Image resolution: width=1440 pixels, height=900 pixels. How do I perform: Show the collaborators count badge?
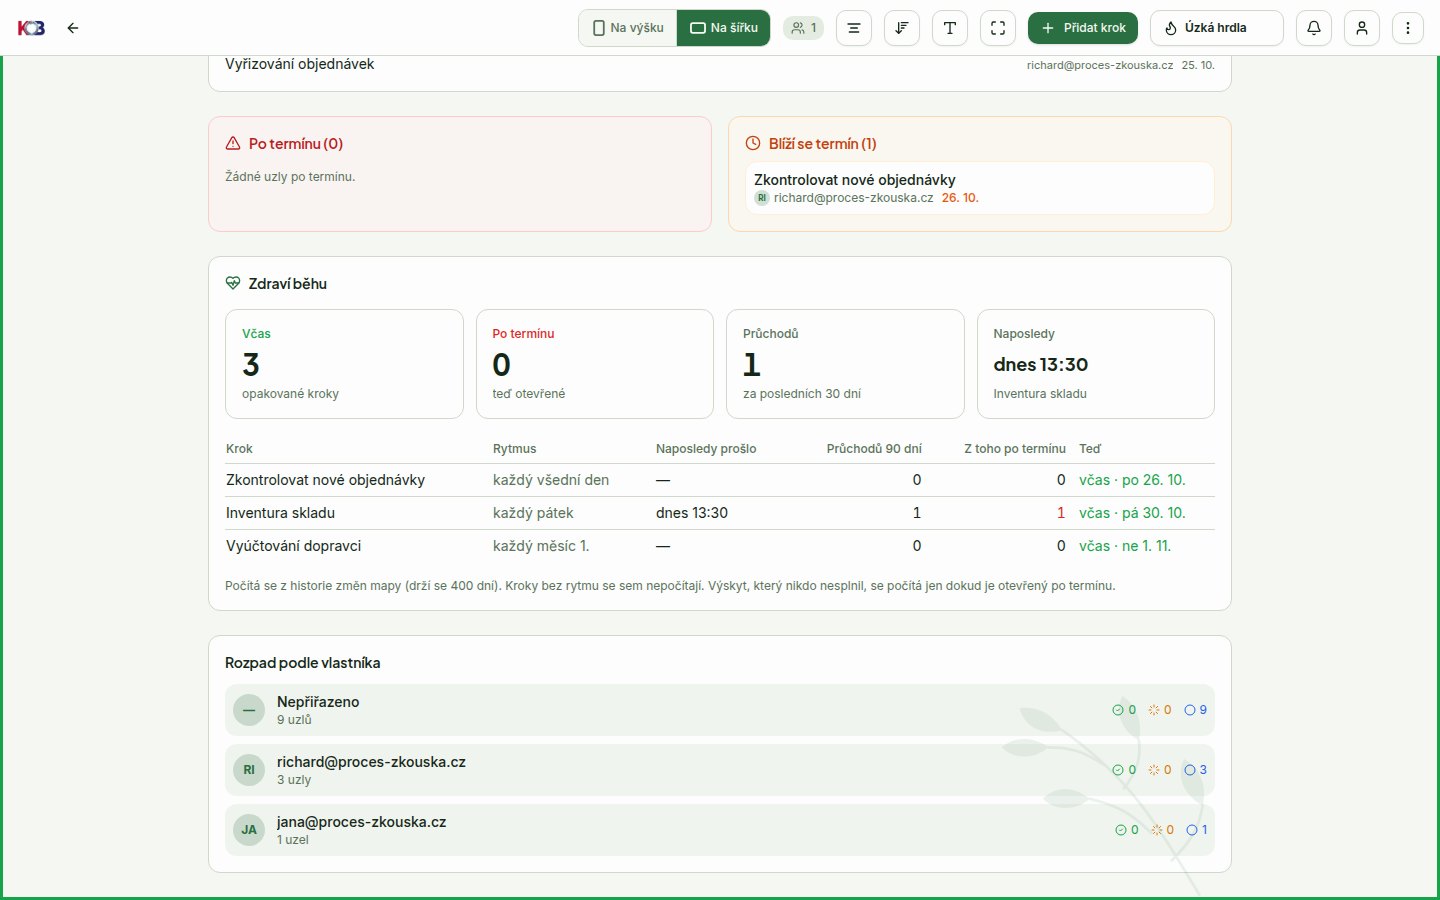point(803,28)
